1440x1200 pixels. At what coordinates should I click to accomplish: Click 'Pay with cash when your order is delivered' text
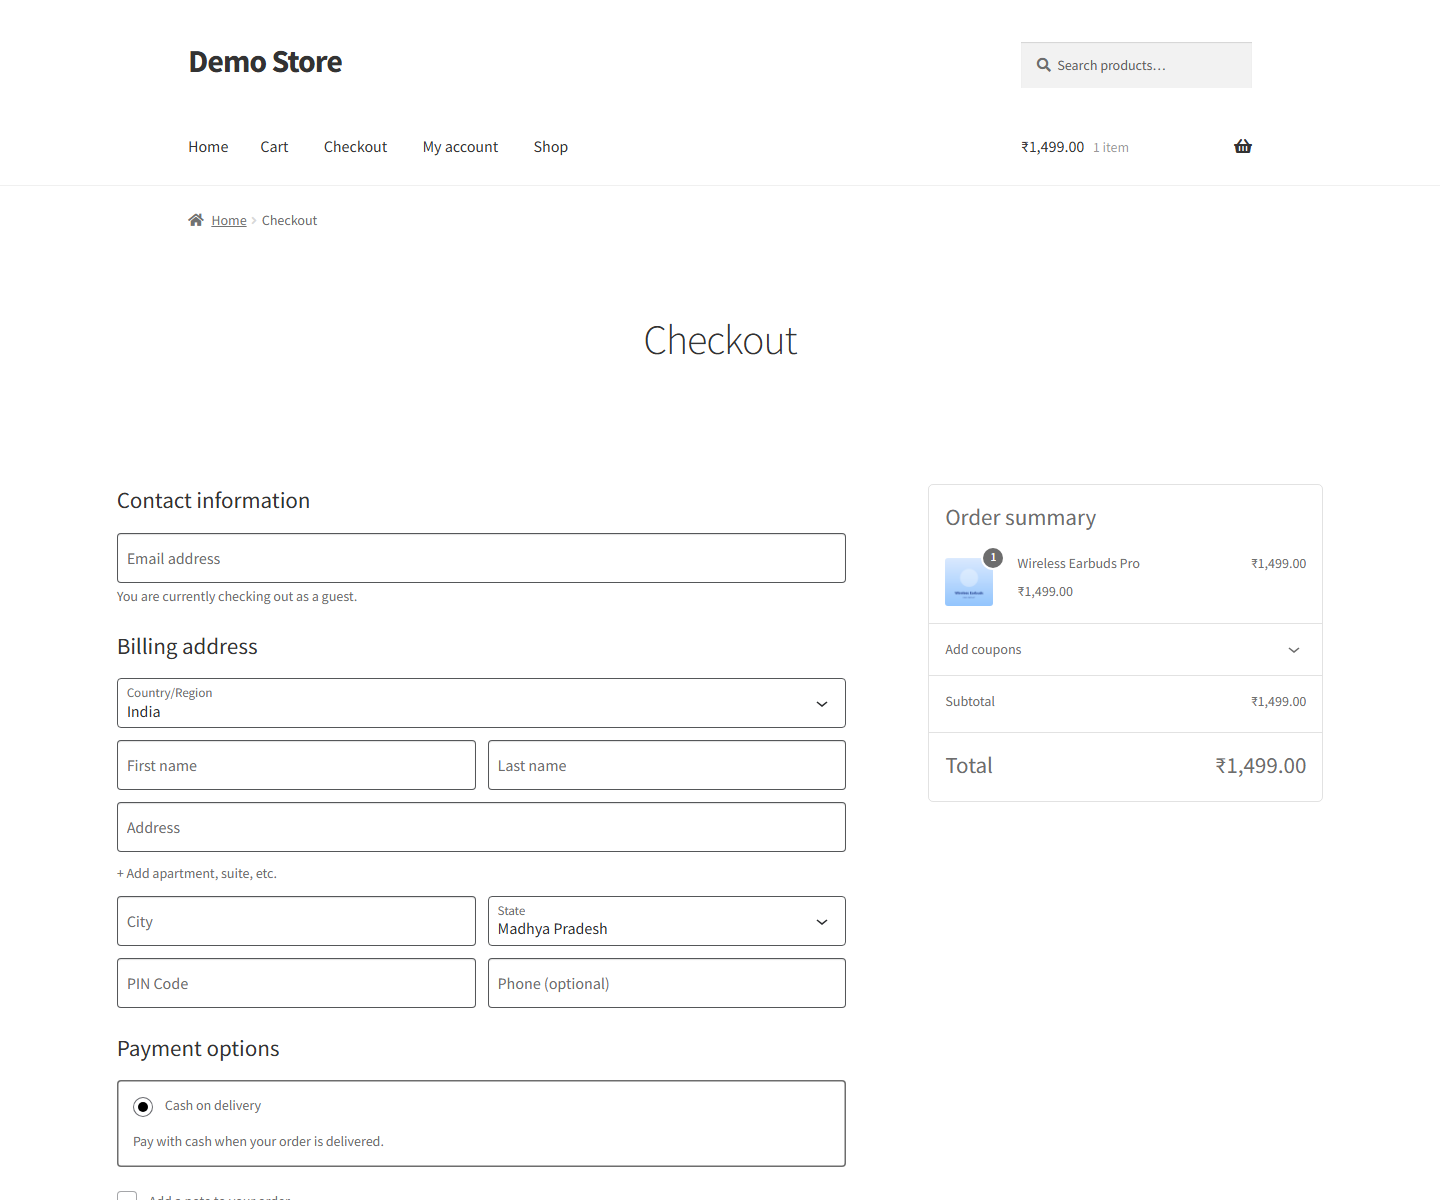click(x=258, y=1142)
